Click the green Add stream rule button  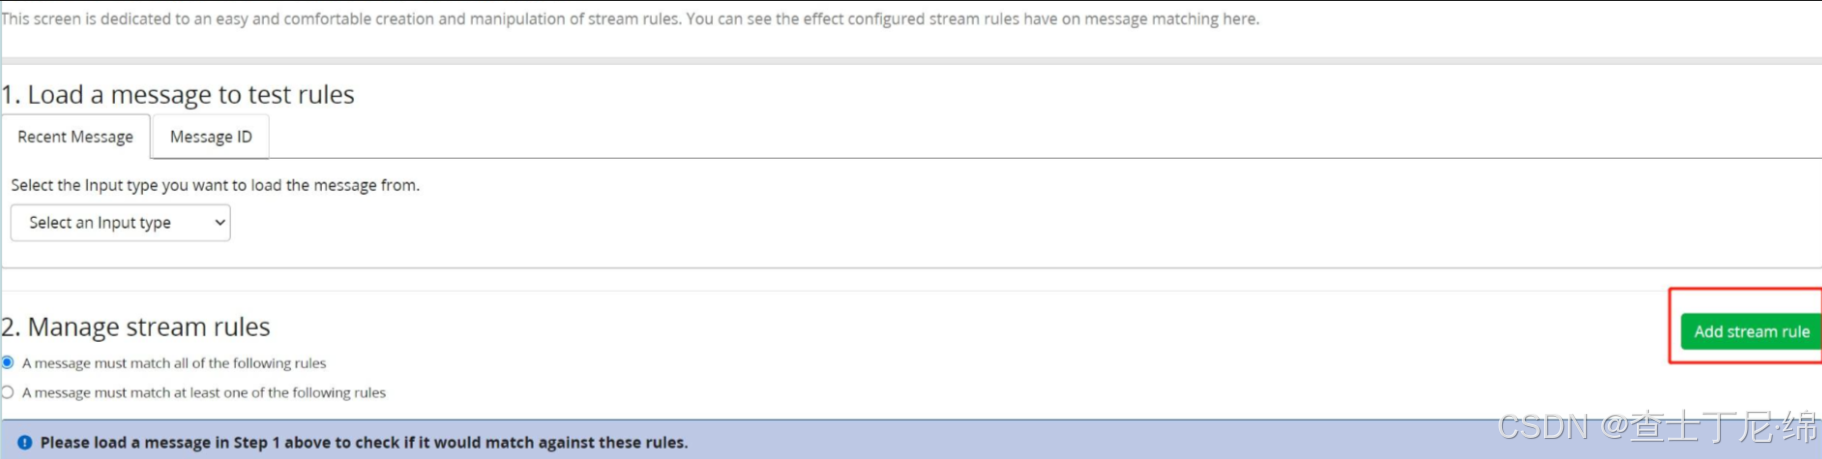tap(1751, 331)
